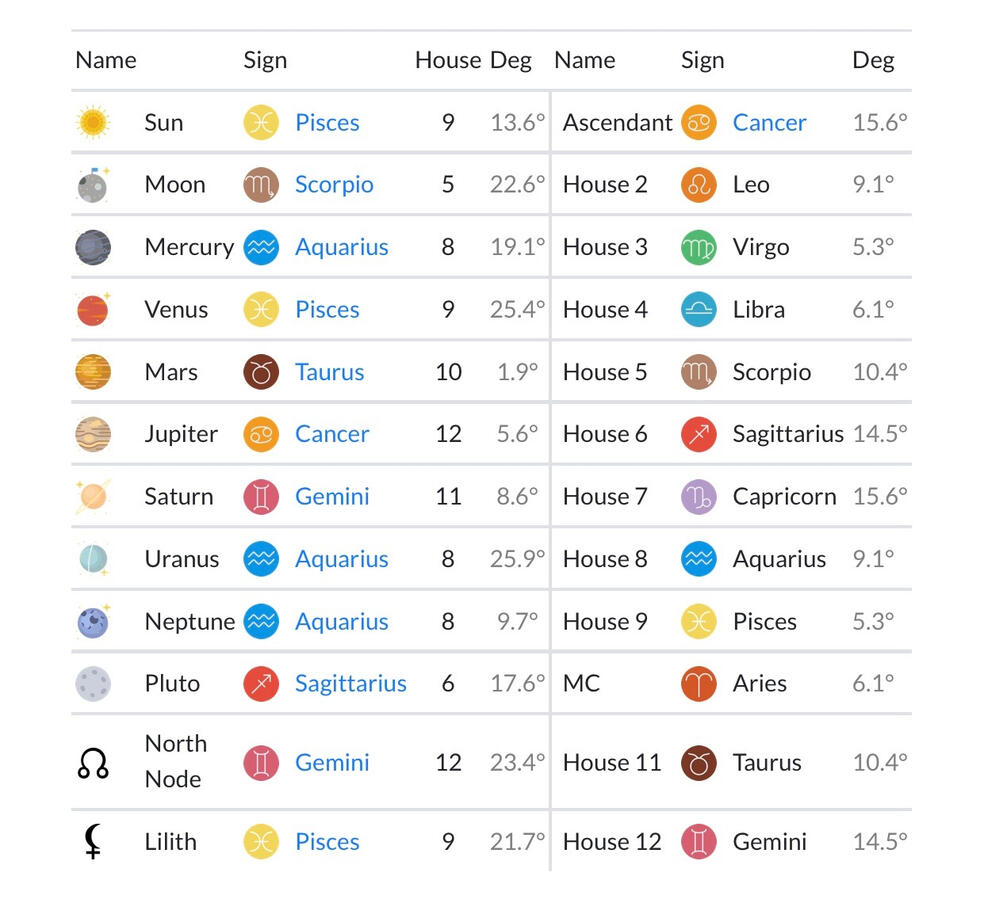Click the North Node symbol icon
Screen dimensions: 984x899
93,763
